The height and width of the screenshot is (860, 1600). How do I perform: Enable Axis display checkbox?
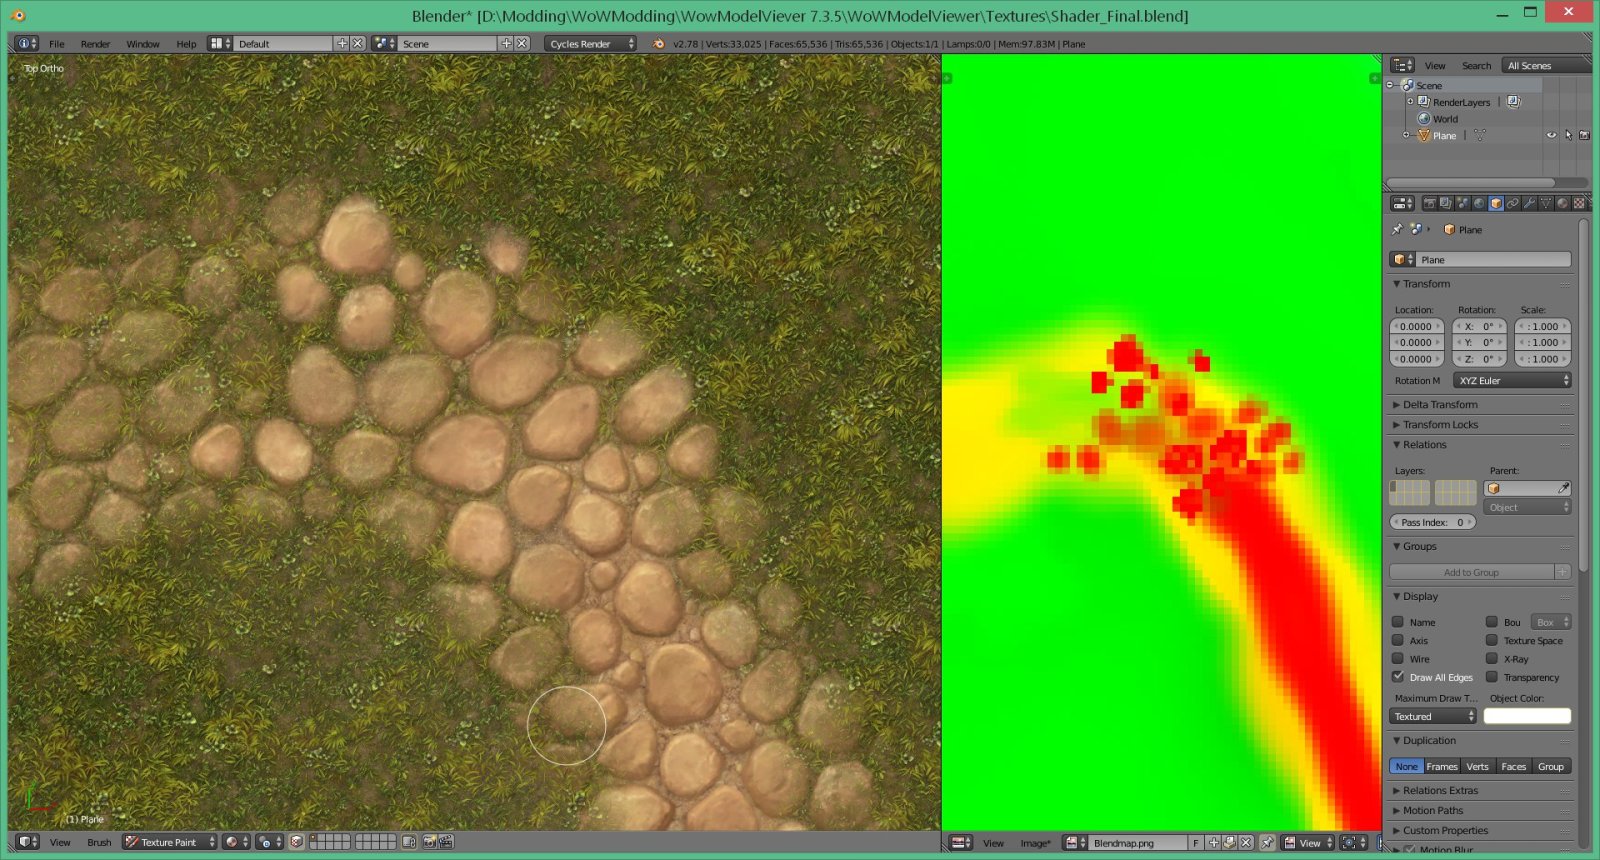(1398, 640)
